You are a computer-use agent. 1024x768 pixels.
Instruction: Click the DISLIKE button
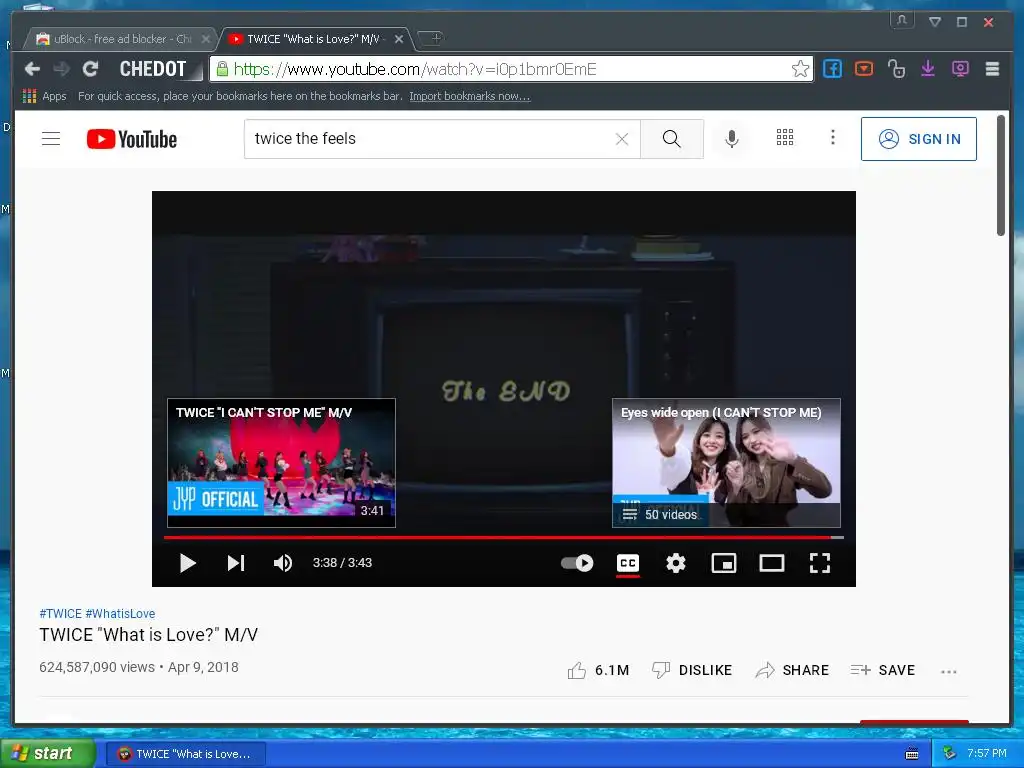click(692, 671)
